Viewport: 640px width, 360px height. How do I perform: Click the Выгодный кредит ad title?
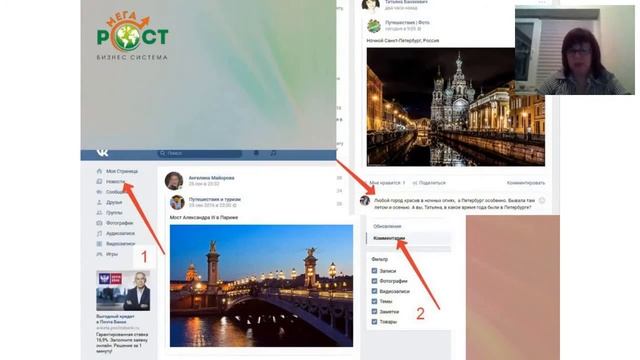116,319
